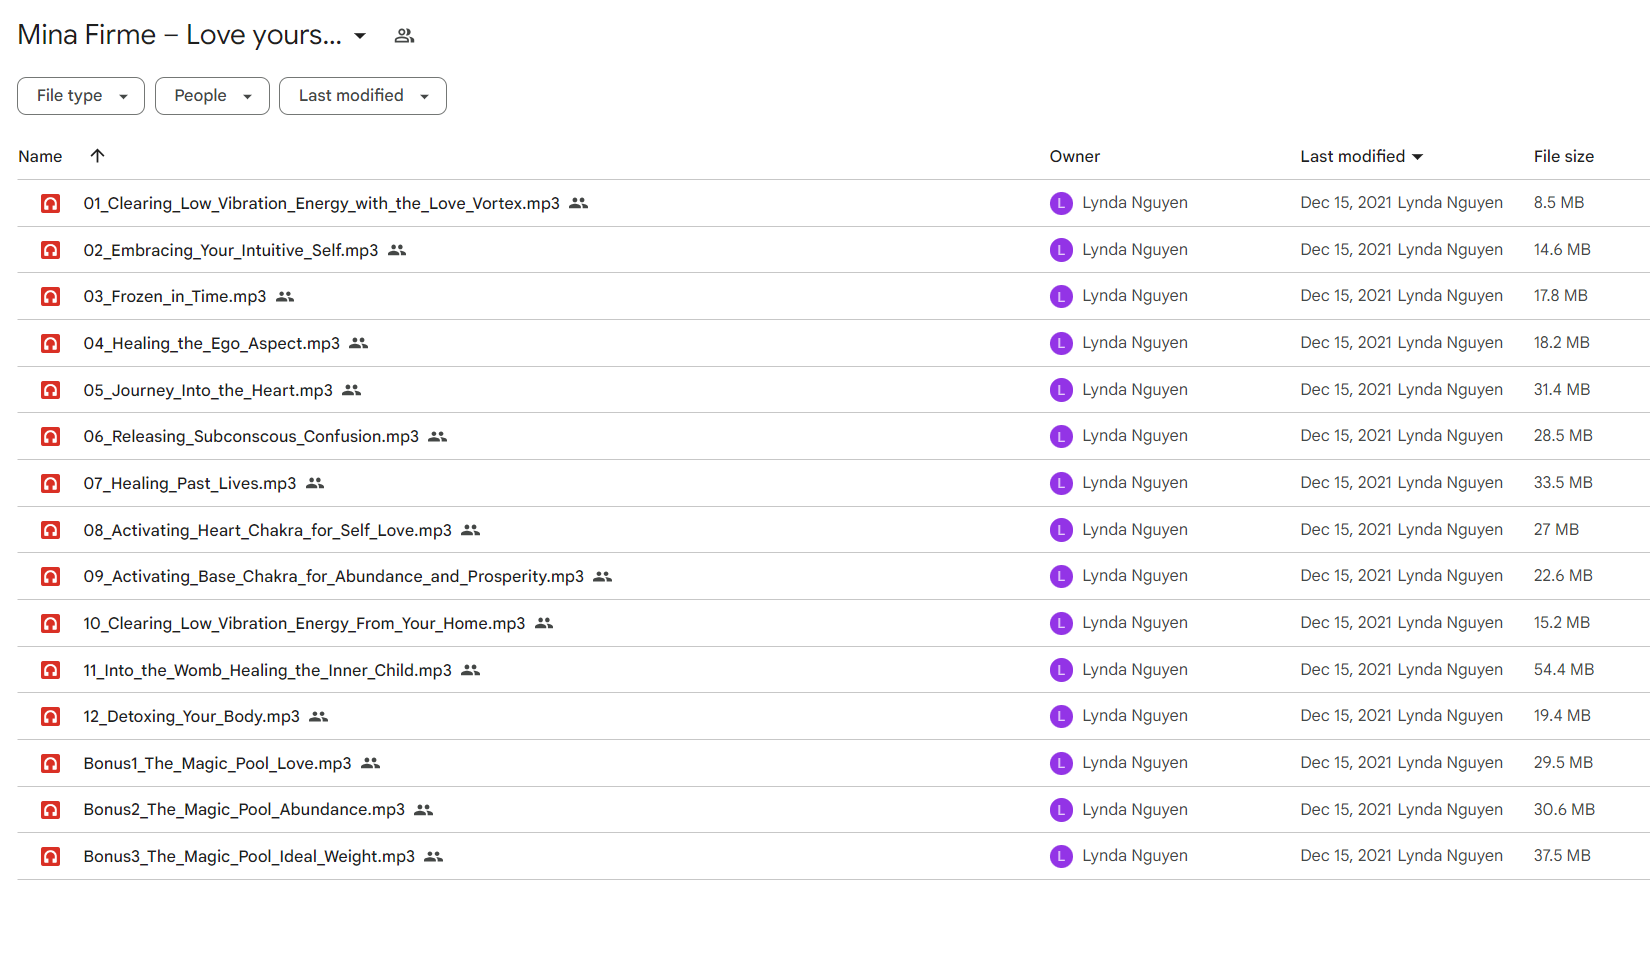Image resolution: width=1650 pixels, height=980 pixels.
Task: Select file 03_Frozen_in_Time.mp3
Action: 175,296
